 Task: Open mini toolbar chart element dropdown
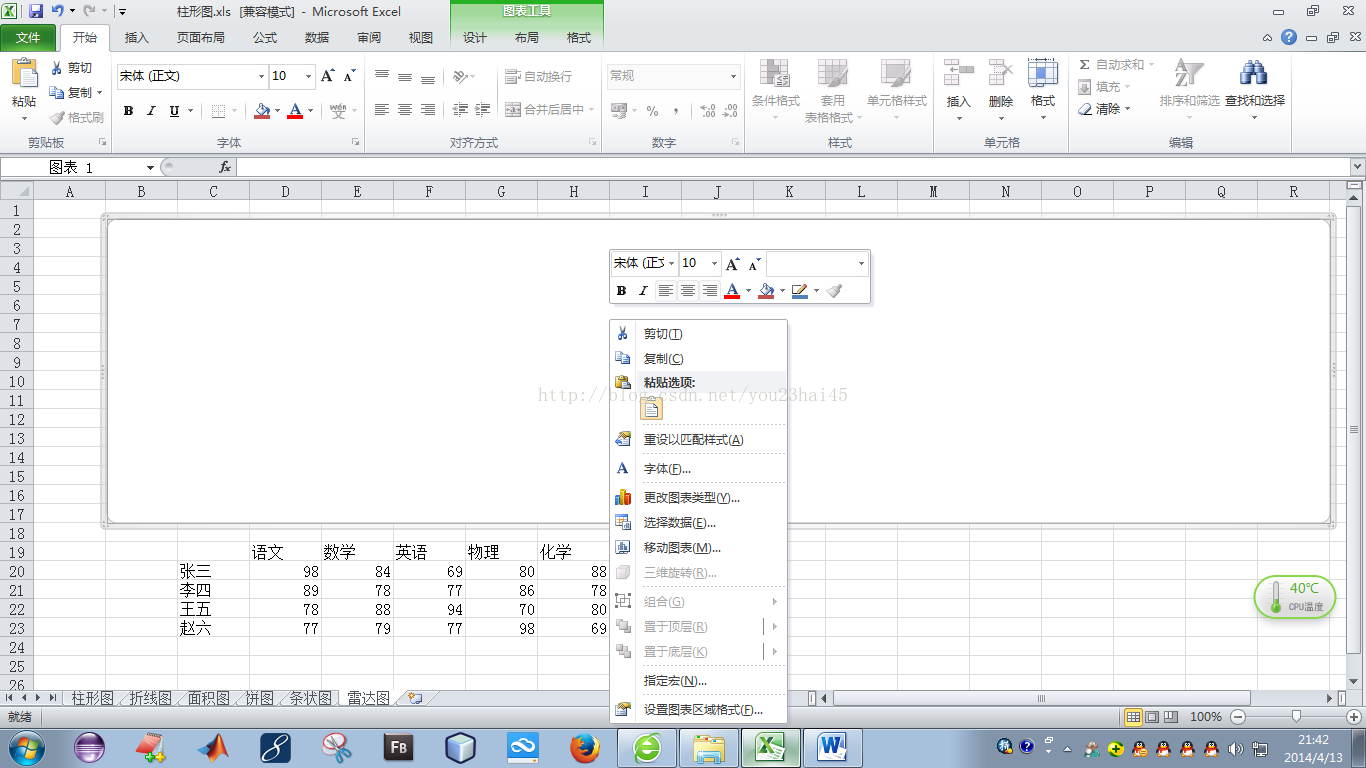[x=861, y=264]
